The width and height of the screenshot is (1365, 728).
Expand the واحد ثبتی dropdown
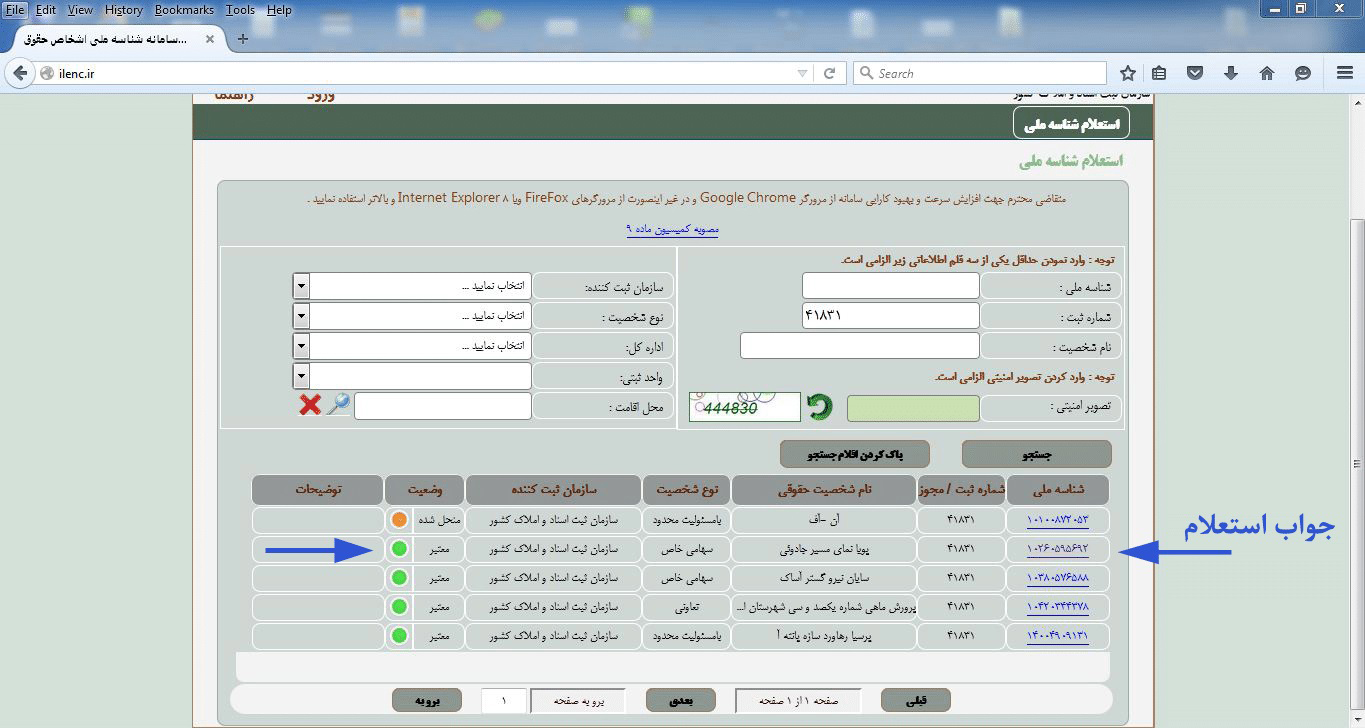(x=301, y=376)
